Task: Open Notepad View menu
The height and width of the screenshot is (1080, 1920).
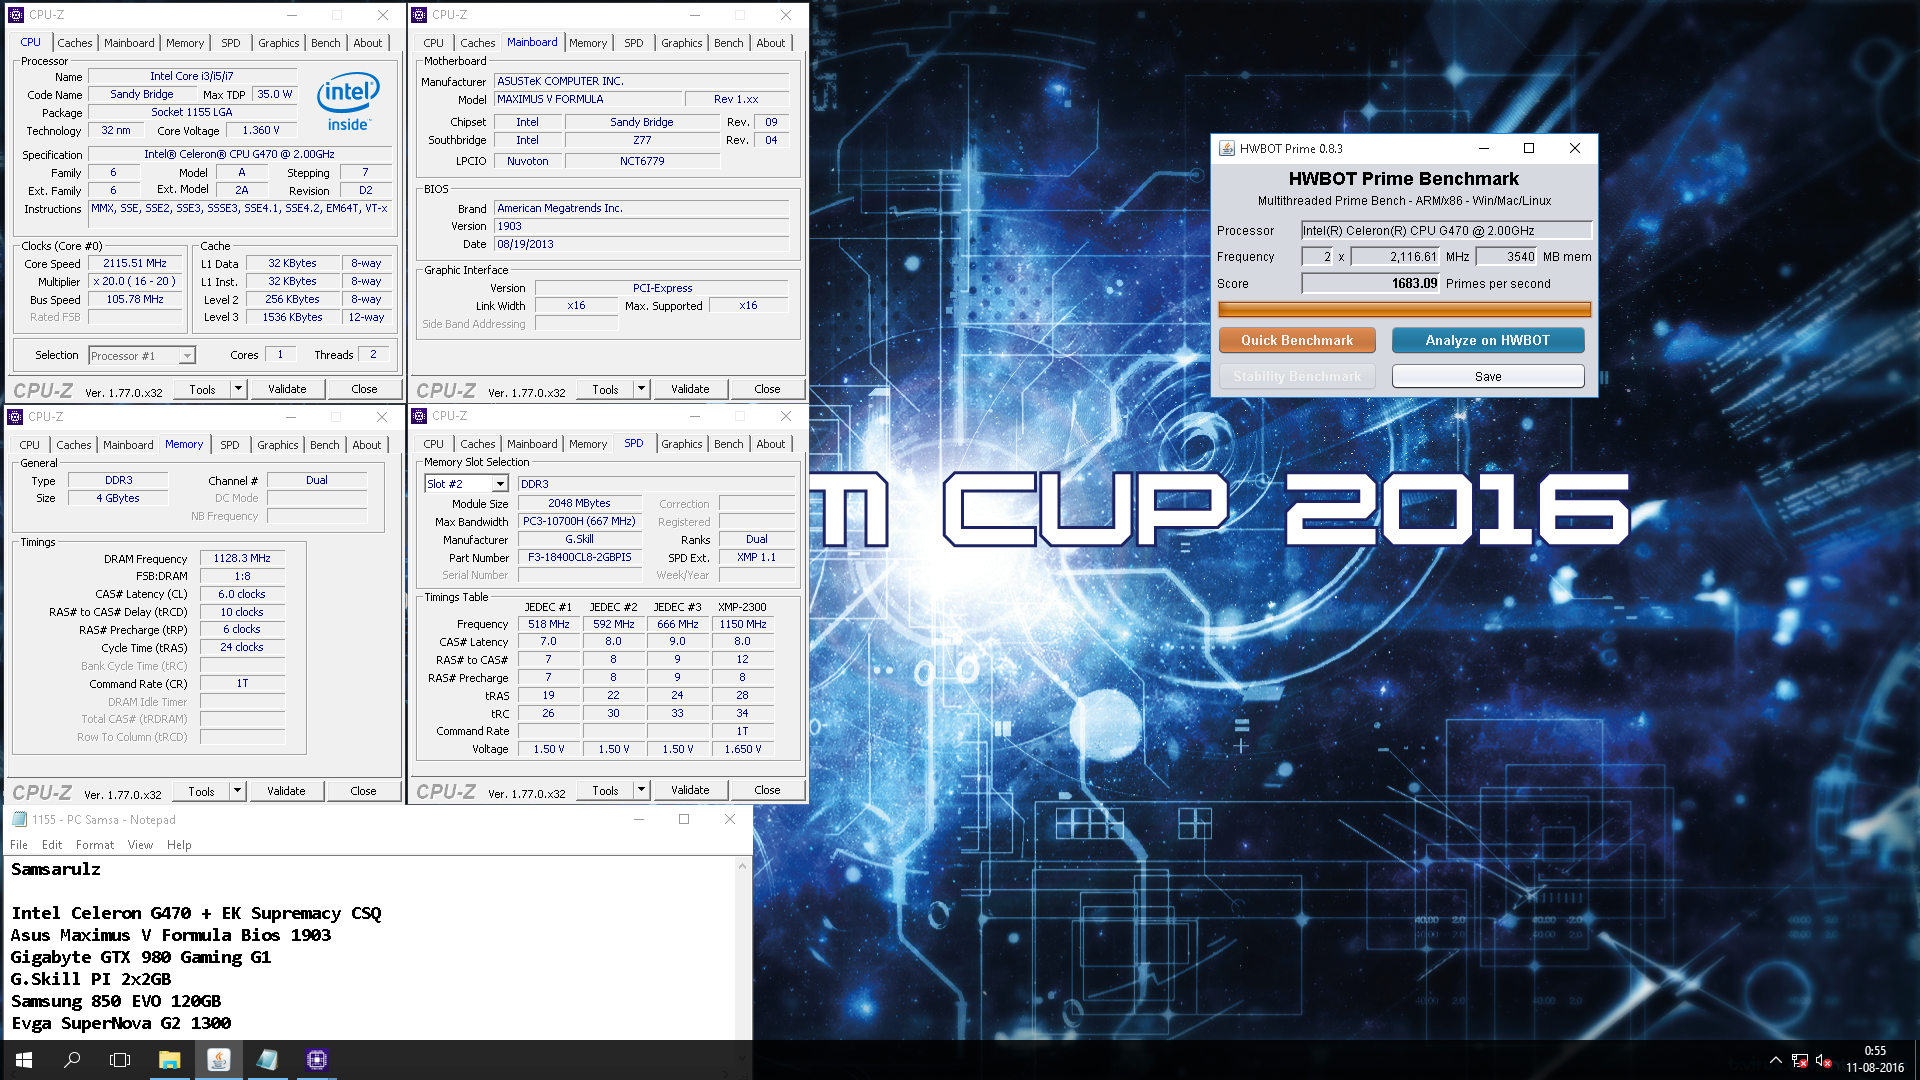Action: coord(140,845)
